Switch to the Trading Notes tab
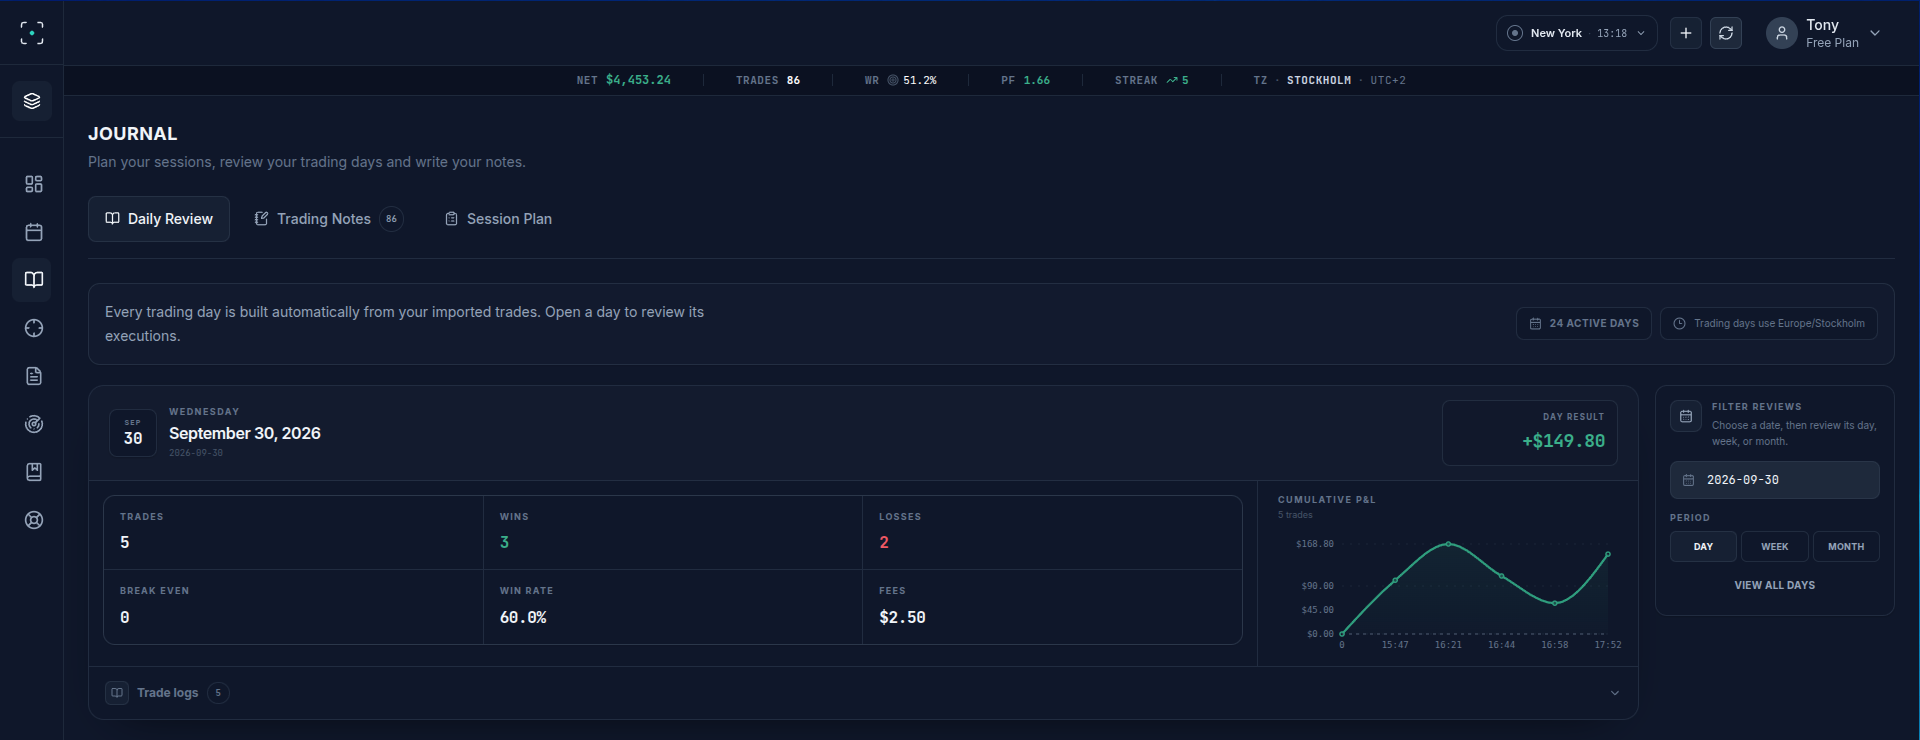This screenshot has height=740, width=1920. (x=328, y=219)
